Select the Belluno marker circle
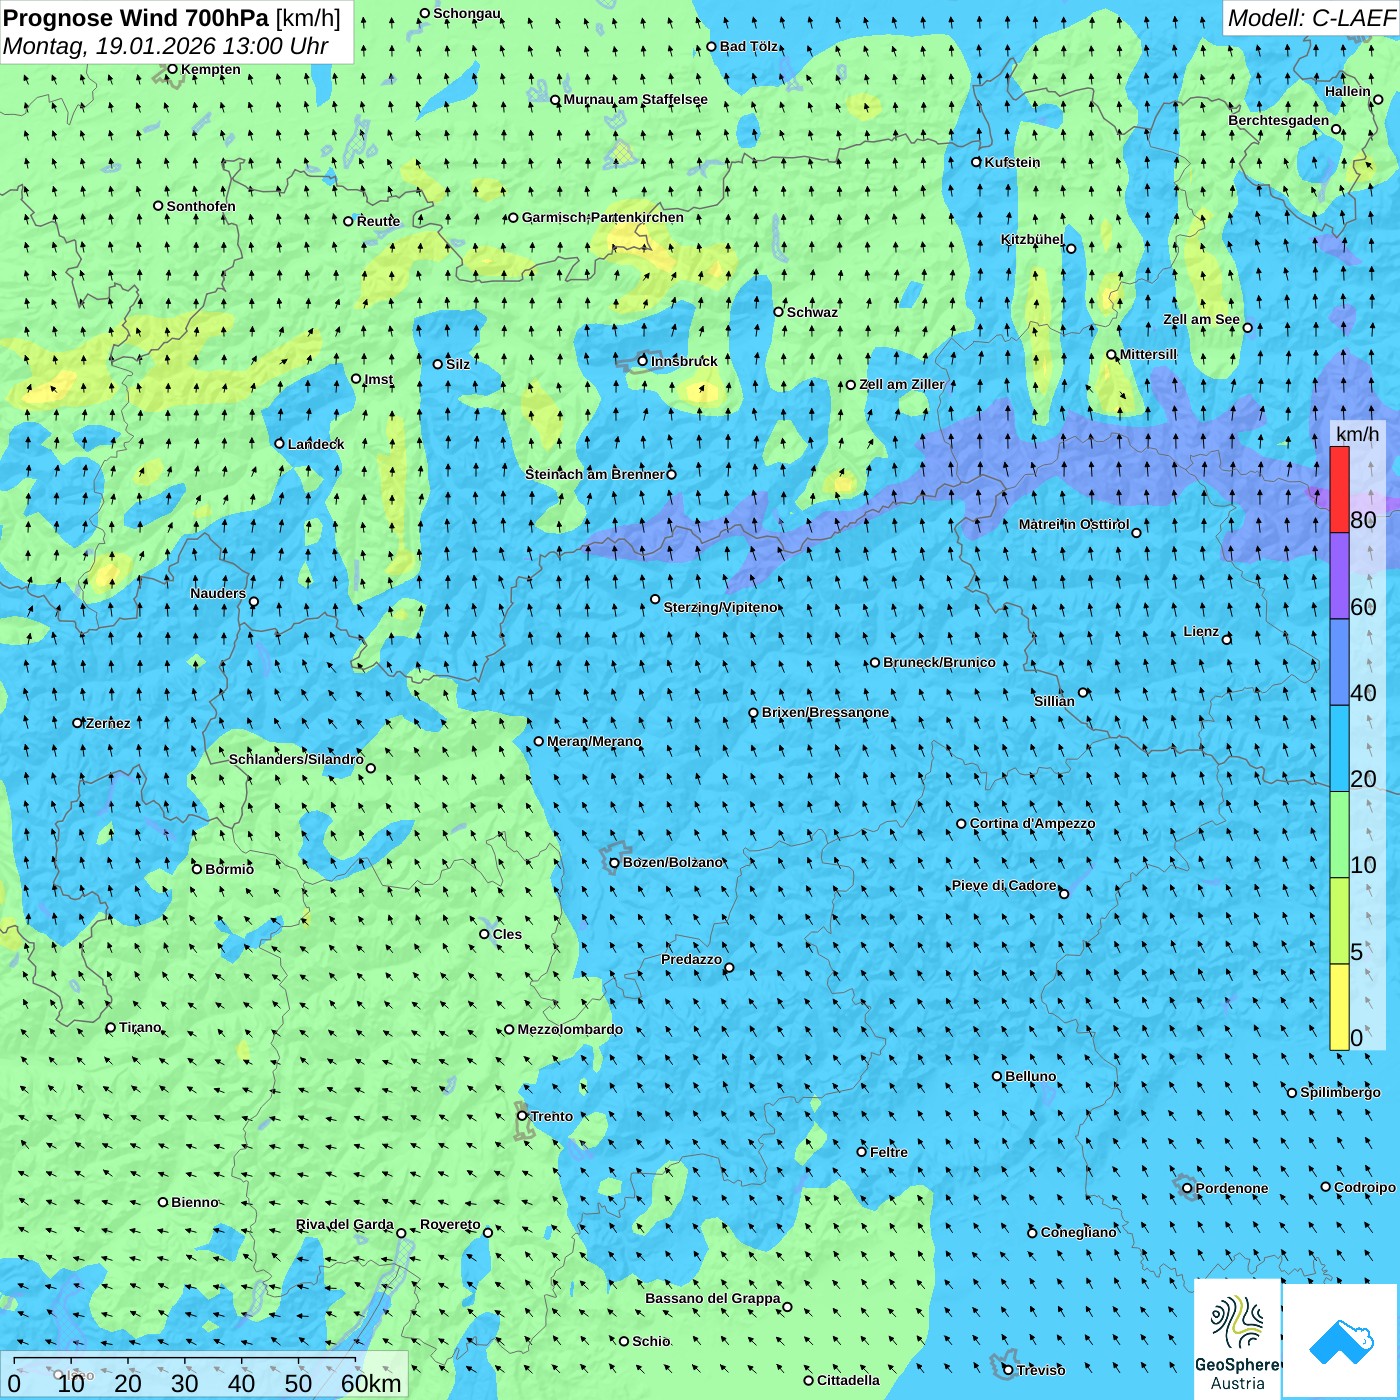The width and height of the screenshot is (1400, 1400). [997, 1076]
